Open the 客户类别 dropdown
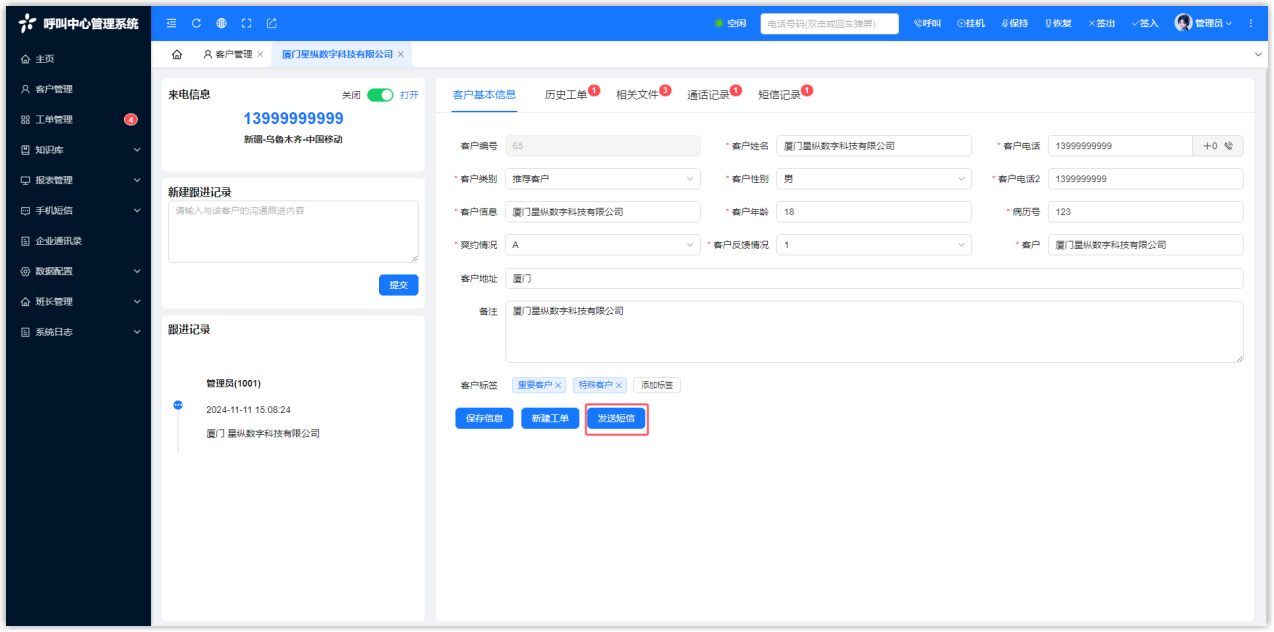 (x=603, y=179)
